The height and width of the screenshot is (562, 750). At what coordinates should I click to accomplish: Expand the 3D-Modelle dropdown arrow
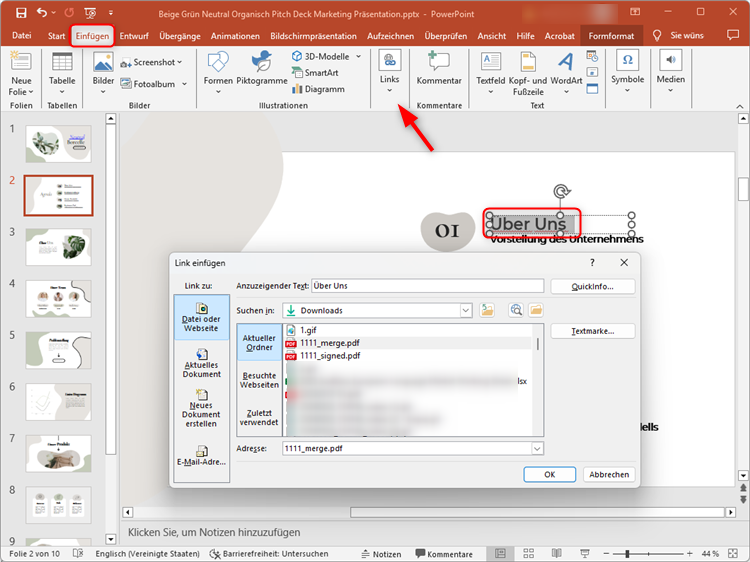(359, 56)
